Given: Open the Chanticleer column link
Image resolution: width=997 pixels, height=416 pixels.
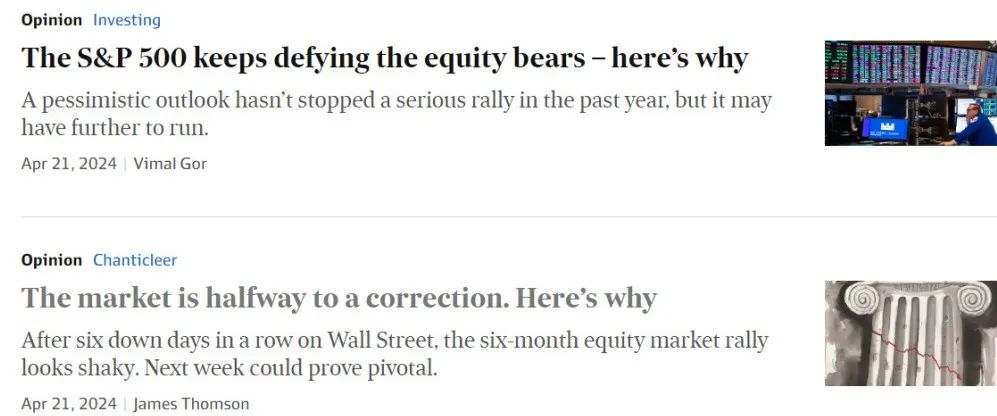Looking at the screenshot, I should [x=135, y=260].
